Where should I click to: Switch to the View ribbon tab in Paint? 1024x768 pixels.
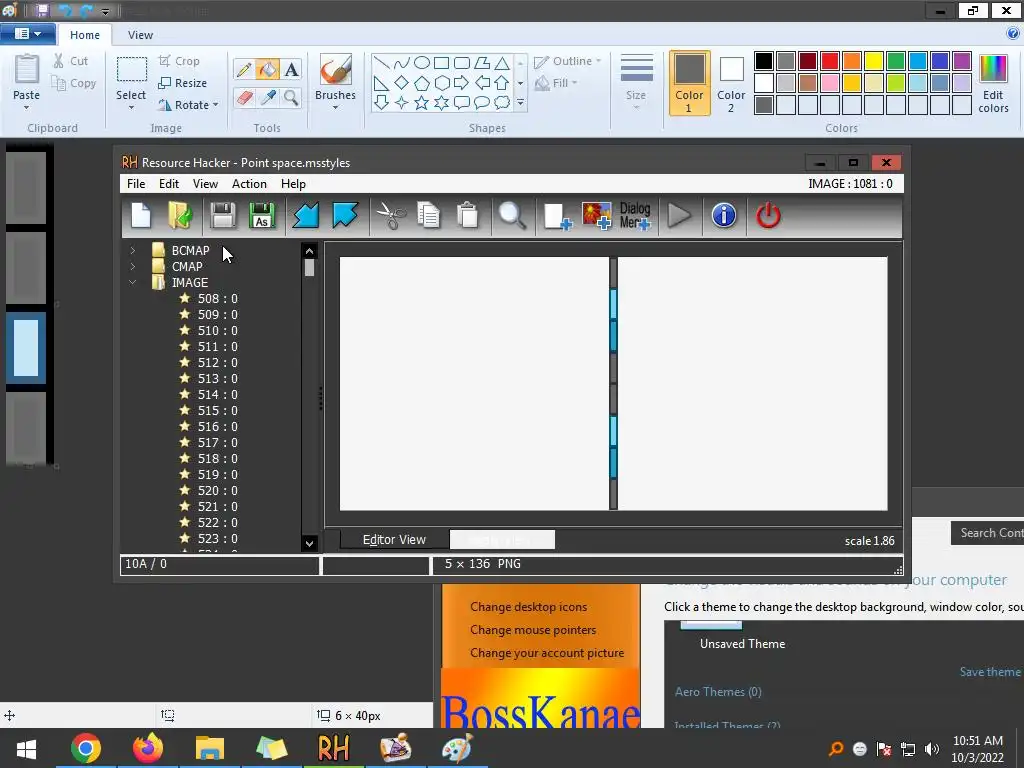(x=140, y=35)
